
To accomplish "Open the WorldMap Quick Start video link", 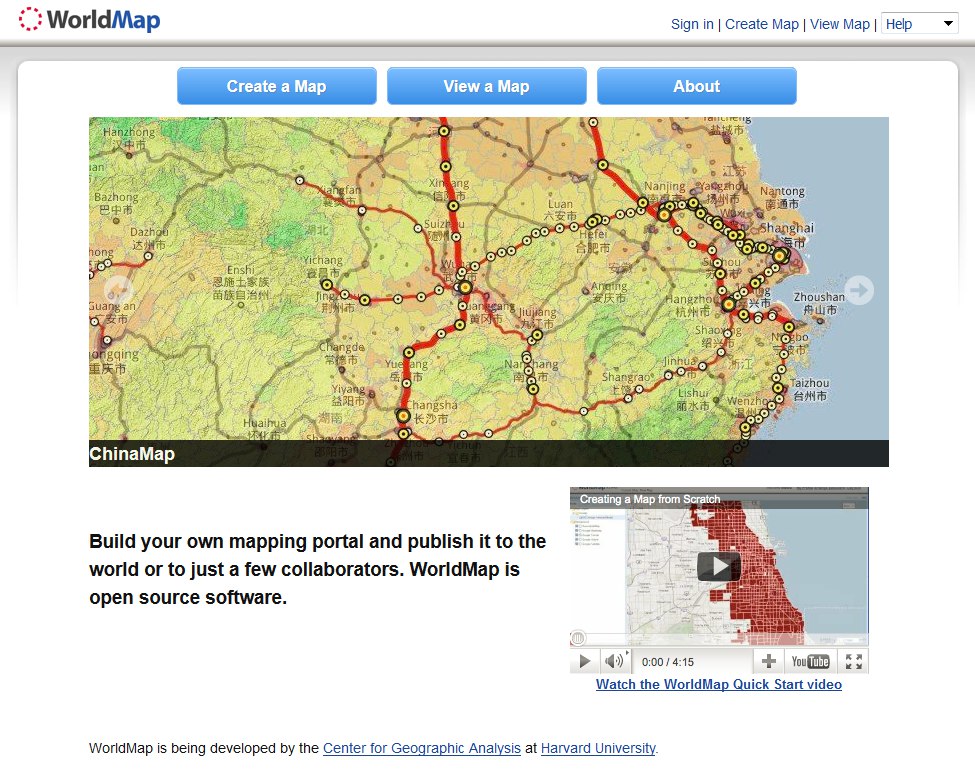I will coord(719,684).
